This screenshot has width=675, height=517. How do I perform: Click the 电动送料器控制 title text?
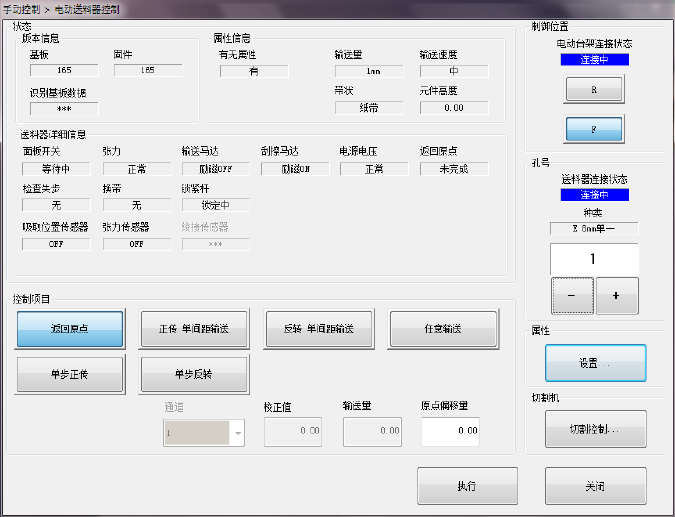tap(87, 9)
